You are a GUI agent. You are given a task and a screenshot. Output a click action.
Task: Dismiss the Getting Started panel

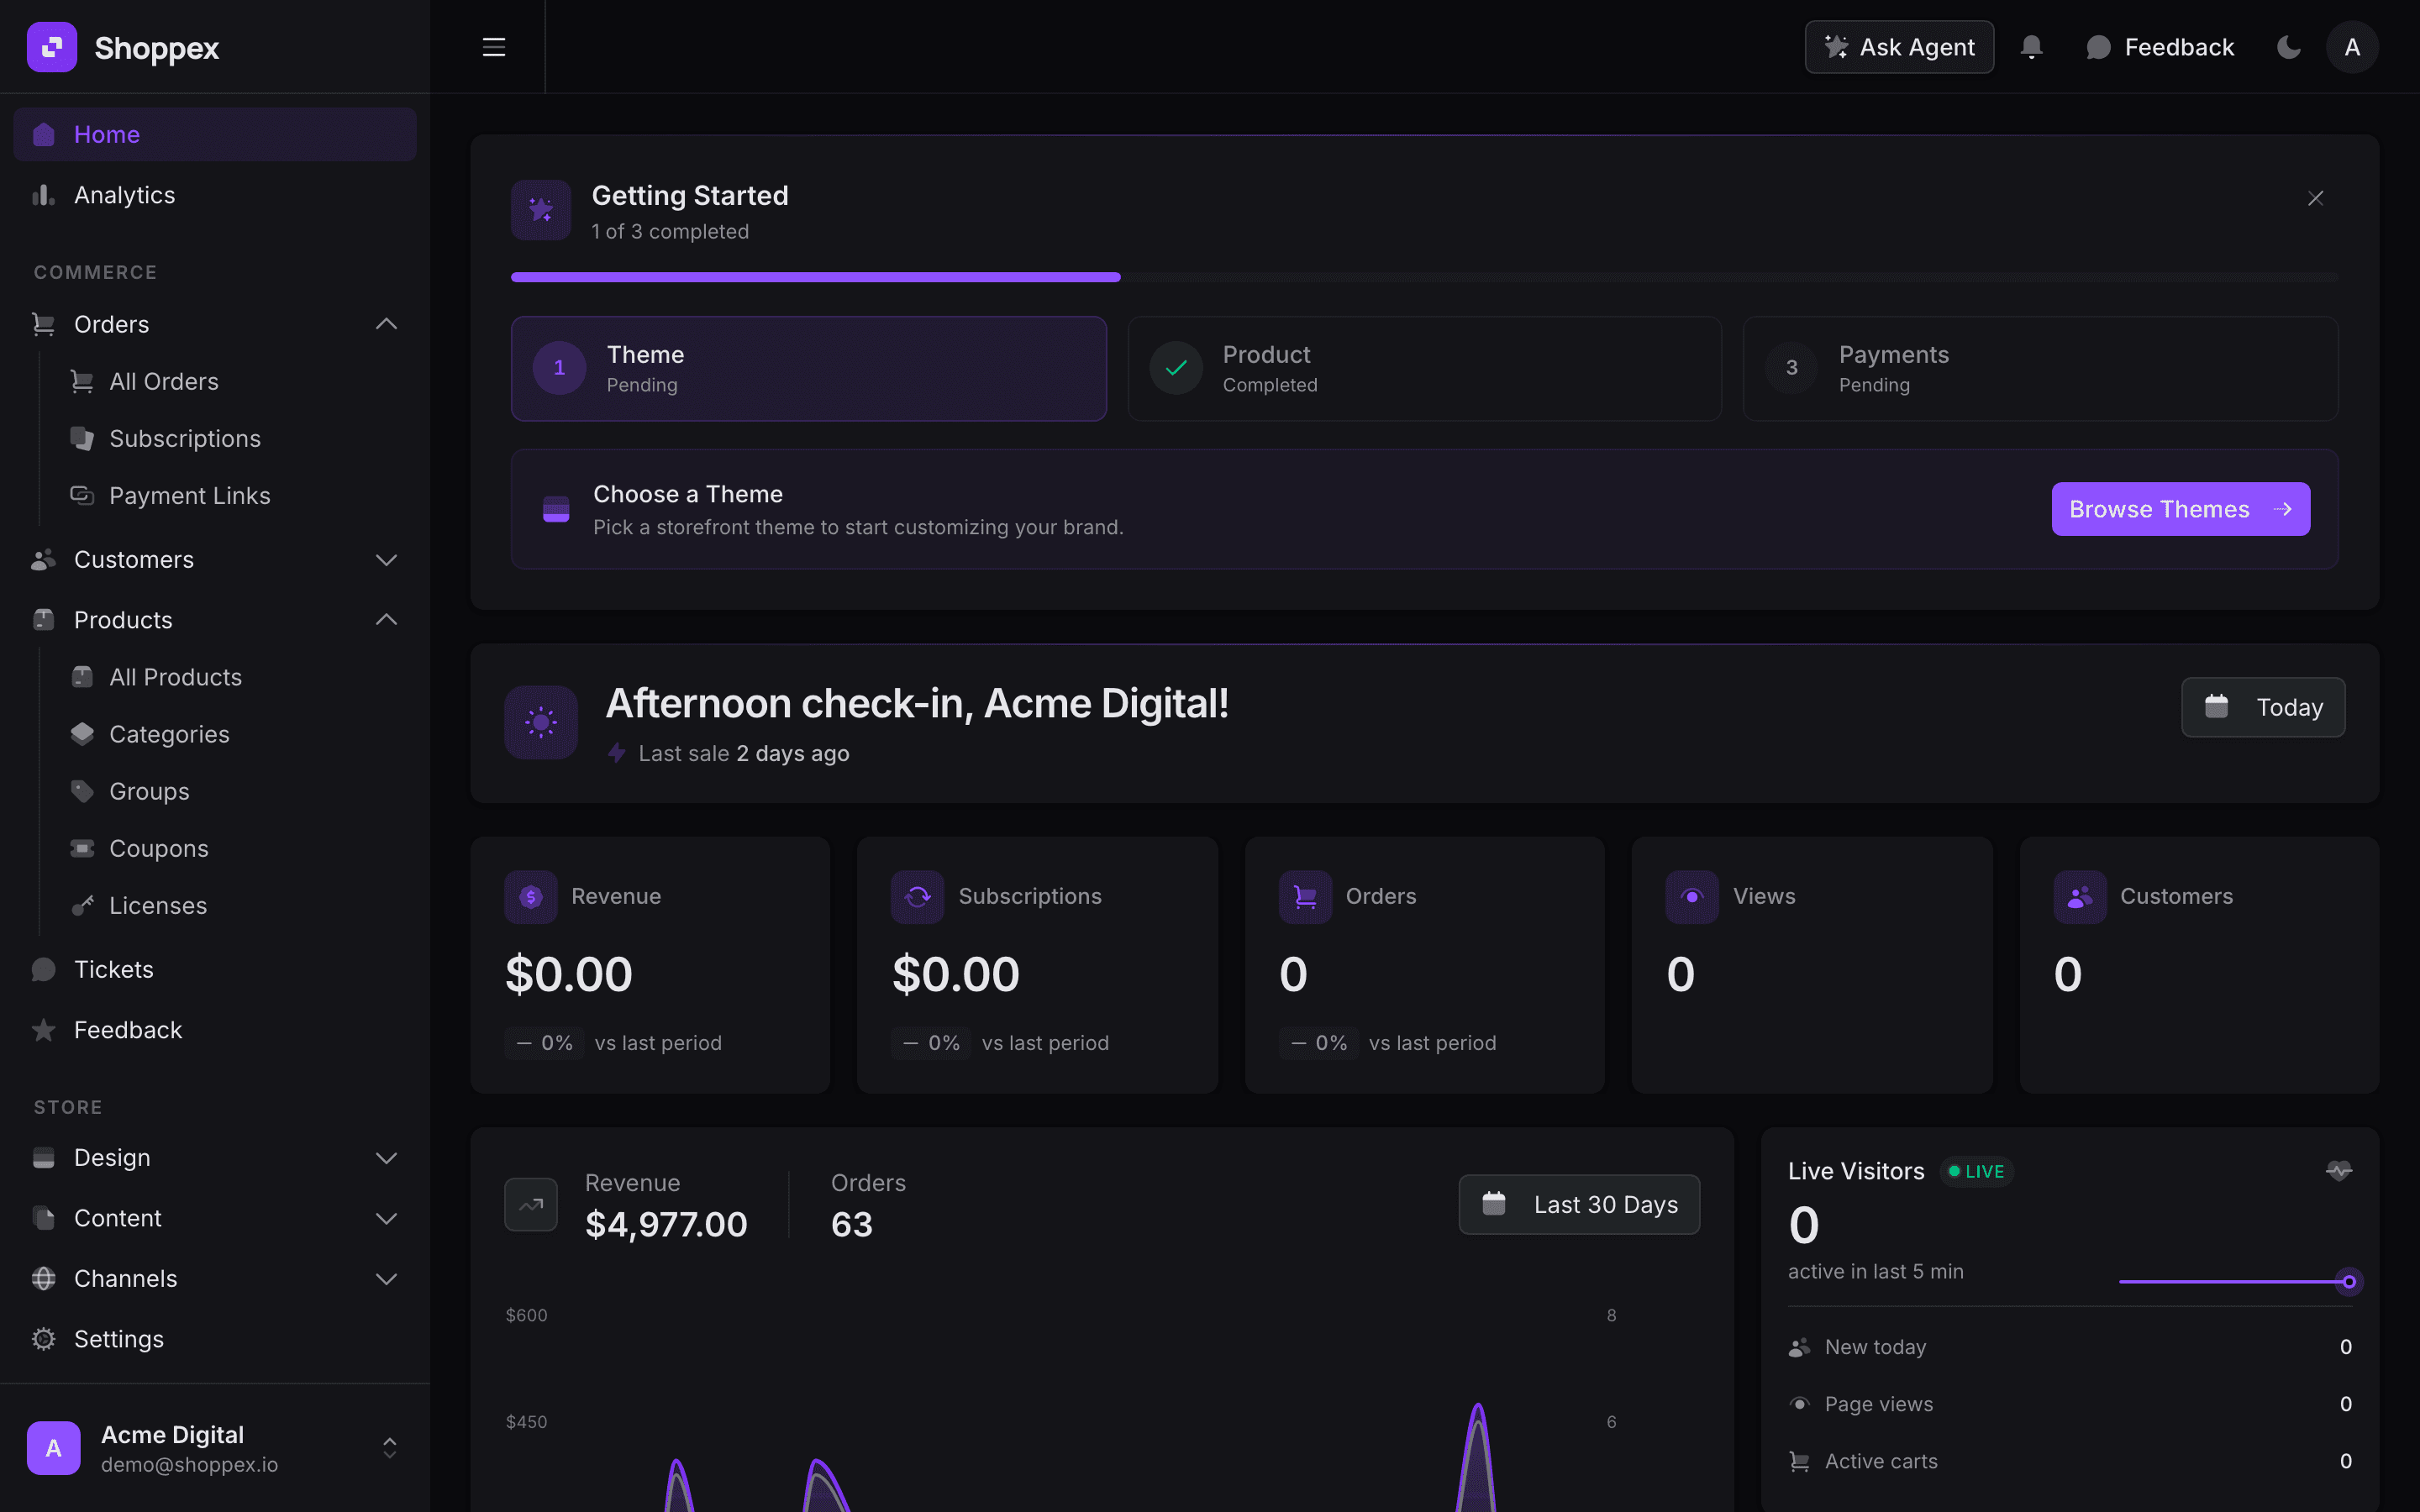tap(2316, 198)
